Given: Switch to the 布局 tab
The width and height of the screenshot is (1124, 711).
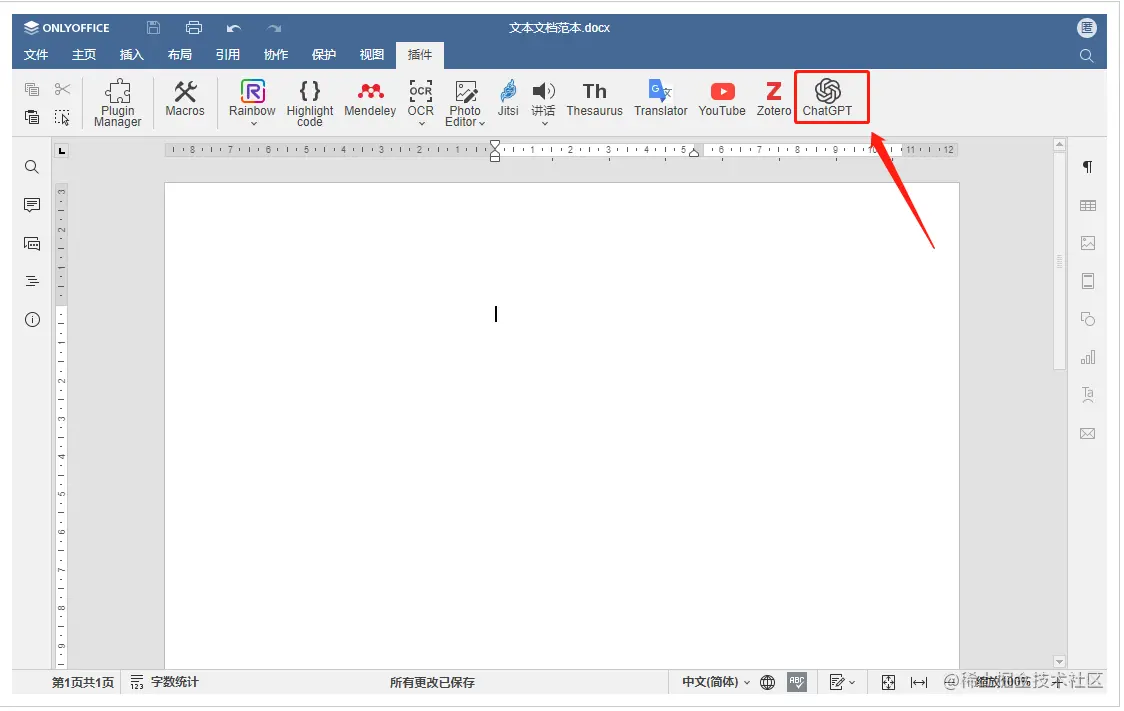Looking at the screenshot, I should point(179,55).
